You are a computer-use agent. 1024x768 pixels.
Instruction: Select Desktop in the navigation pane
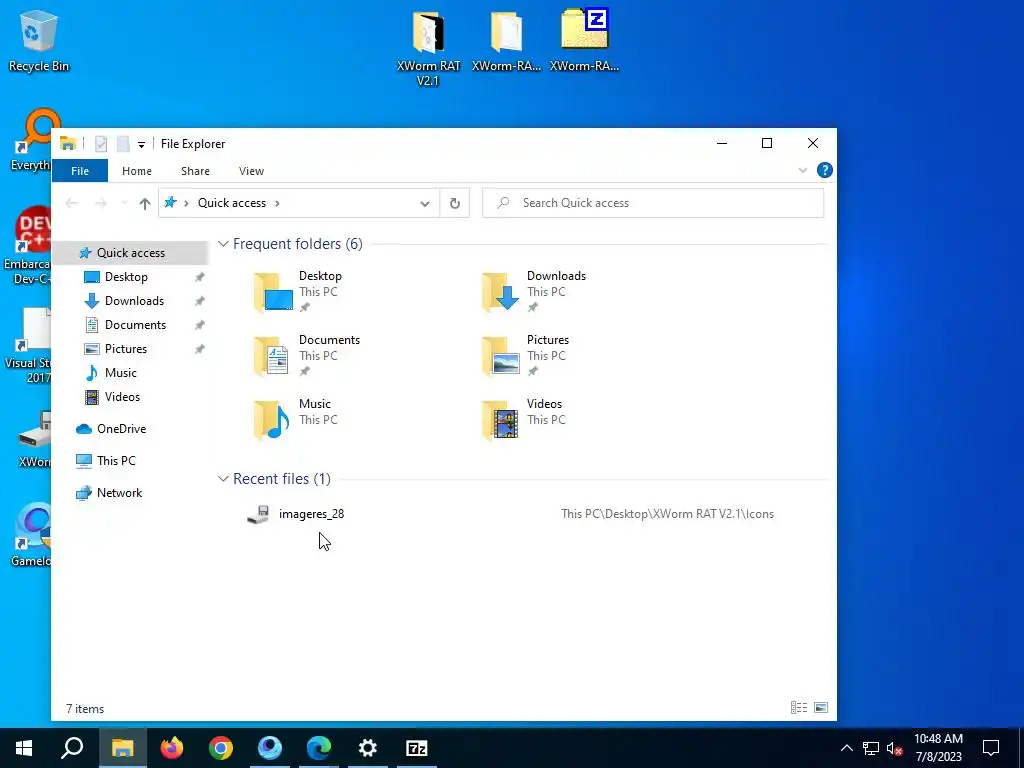[126, 277]
